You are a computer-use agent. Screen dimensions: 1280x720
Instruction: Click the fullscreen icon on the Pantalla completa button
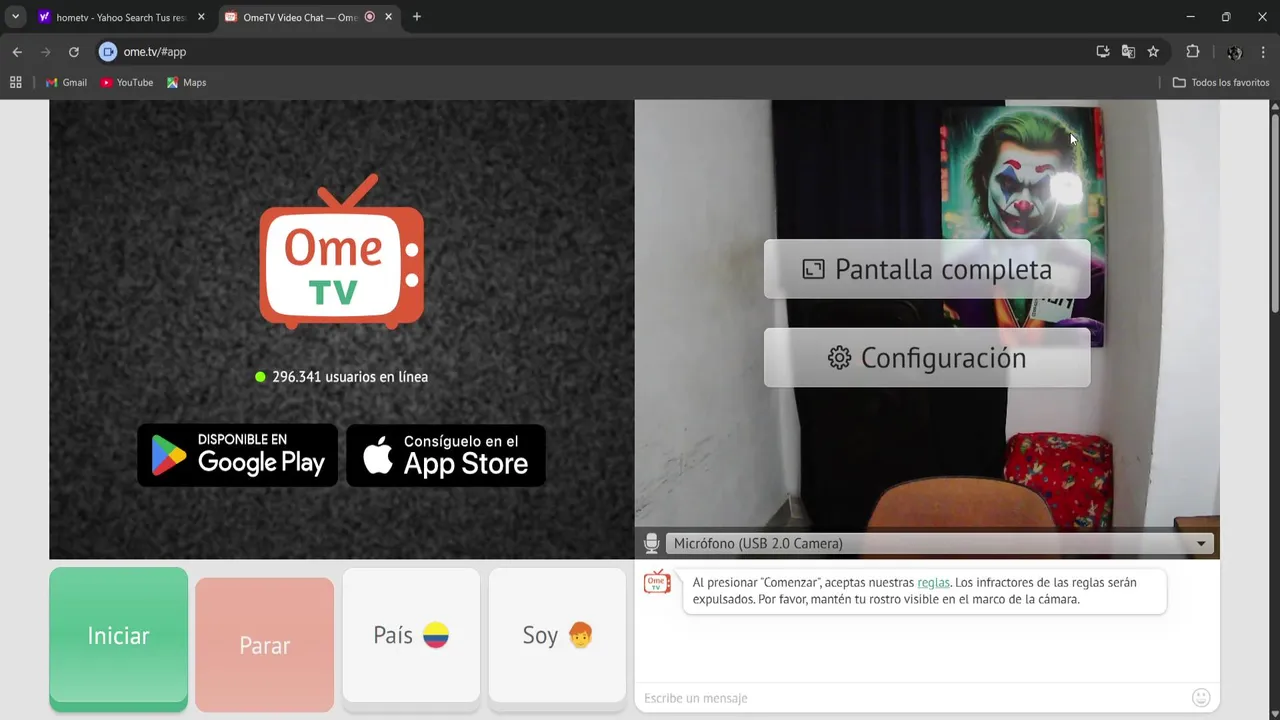coord(813,269)
